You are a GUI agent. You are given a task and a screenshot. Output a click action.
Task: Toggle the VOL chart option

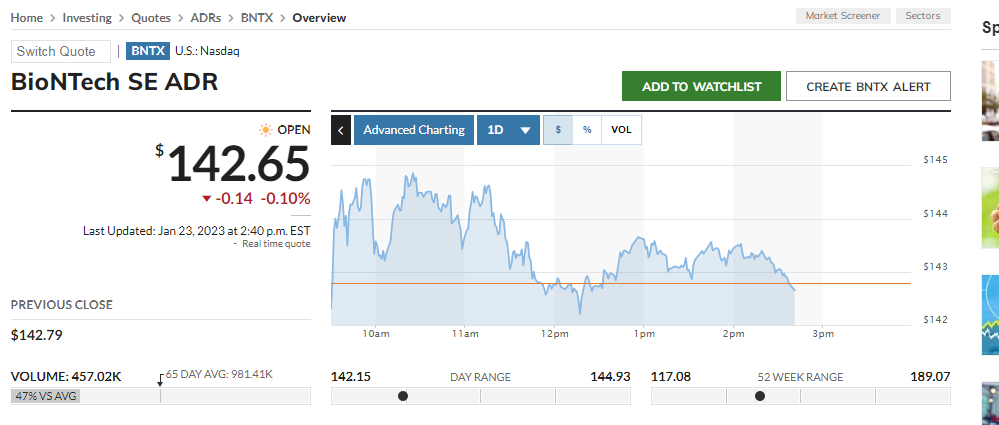(621, 130)
